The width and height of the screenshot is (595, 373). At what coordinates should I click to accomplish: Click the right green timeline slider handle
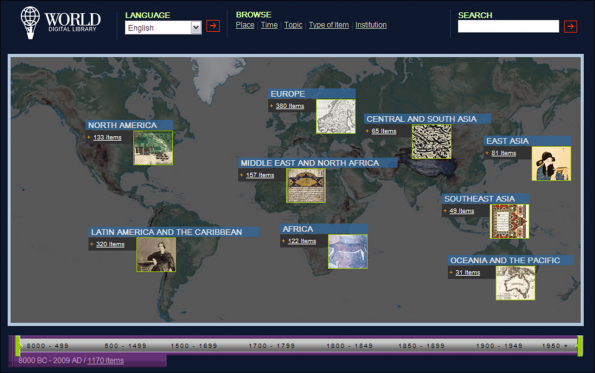[579, 346]
